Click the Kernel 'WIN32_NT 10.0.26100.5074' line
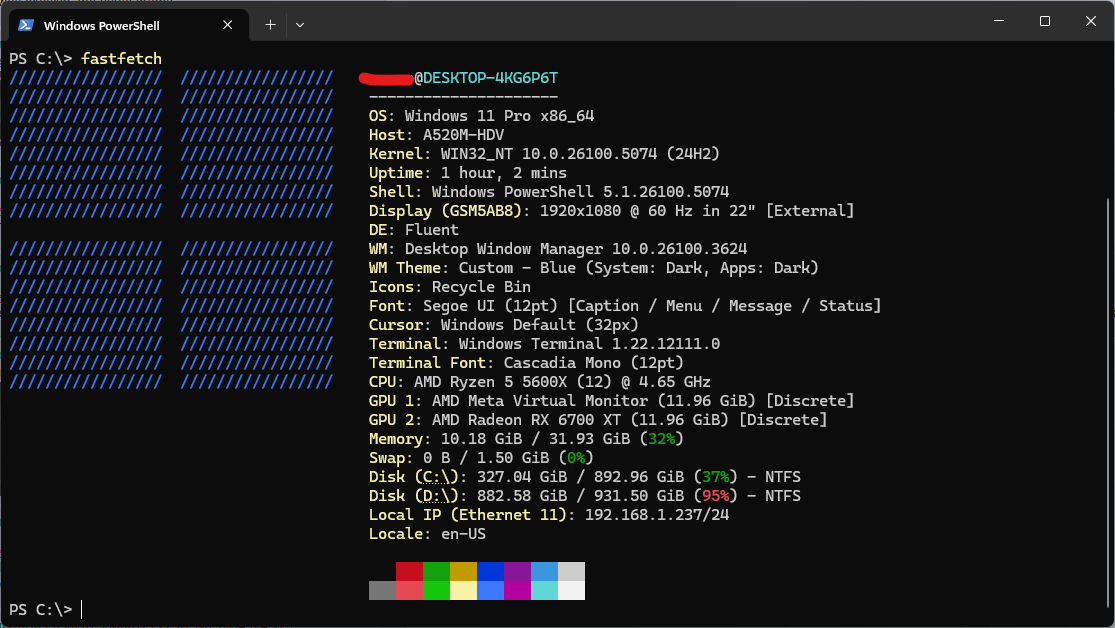This screenshot has height=628, width=1115. click(x=544, y=154)
